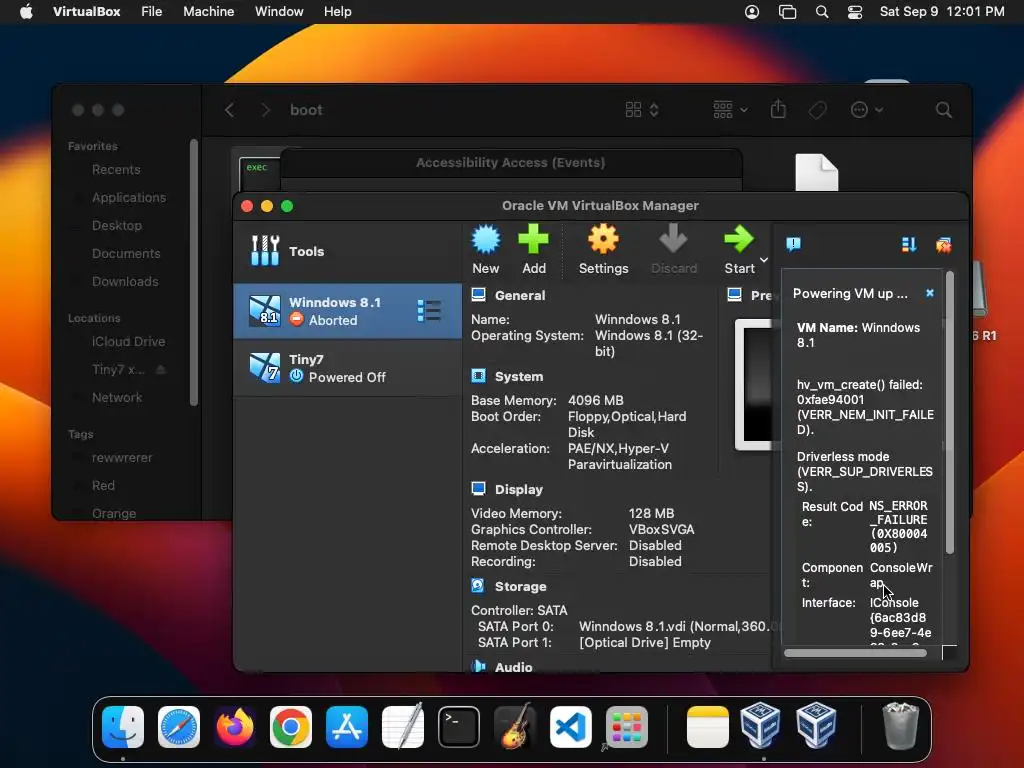Click the Spotlight search icon in menu bar
1024x768 pixels.
[x=822, y=12]
